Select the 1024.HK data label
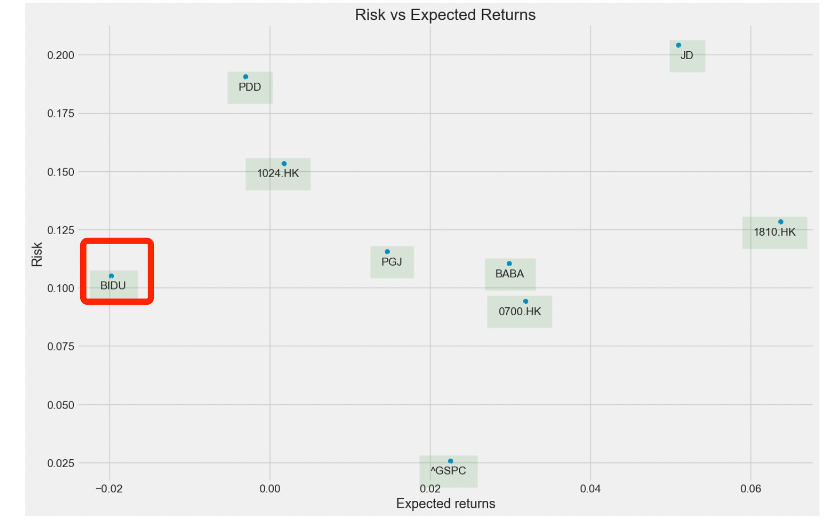The image size is (830, 524). 278,173
